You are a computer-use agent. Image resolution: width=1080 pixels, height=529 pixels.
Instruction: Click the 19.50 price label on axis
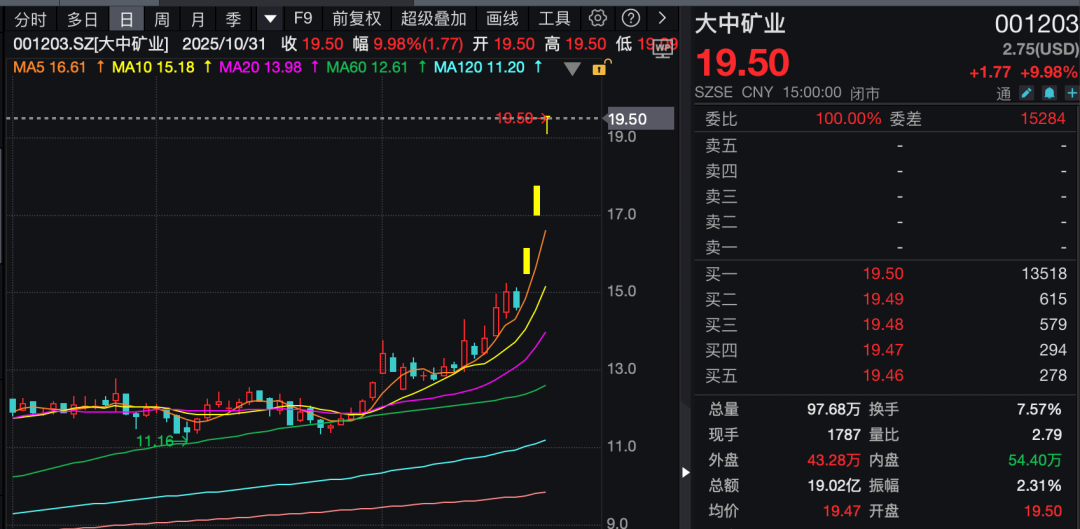click(x=632, y=119)
